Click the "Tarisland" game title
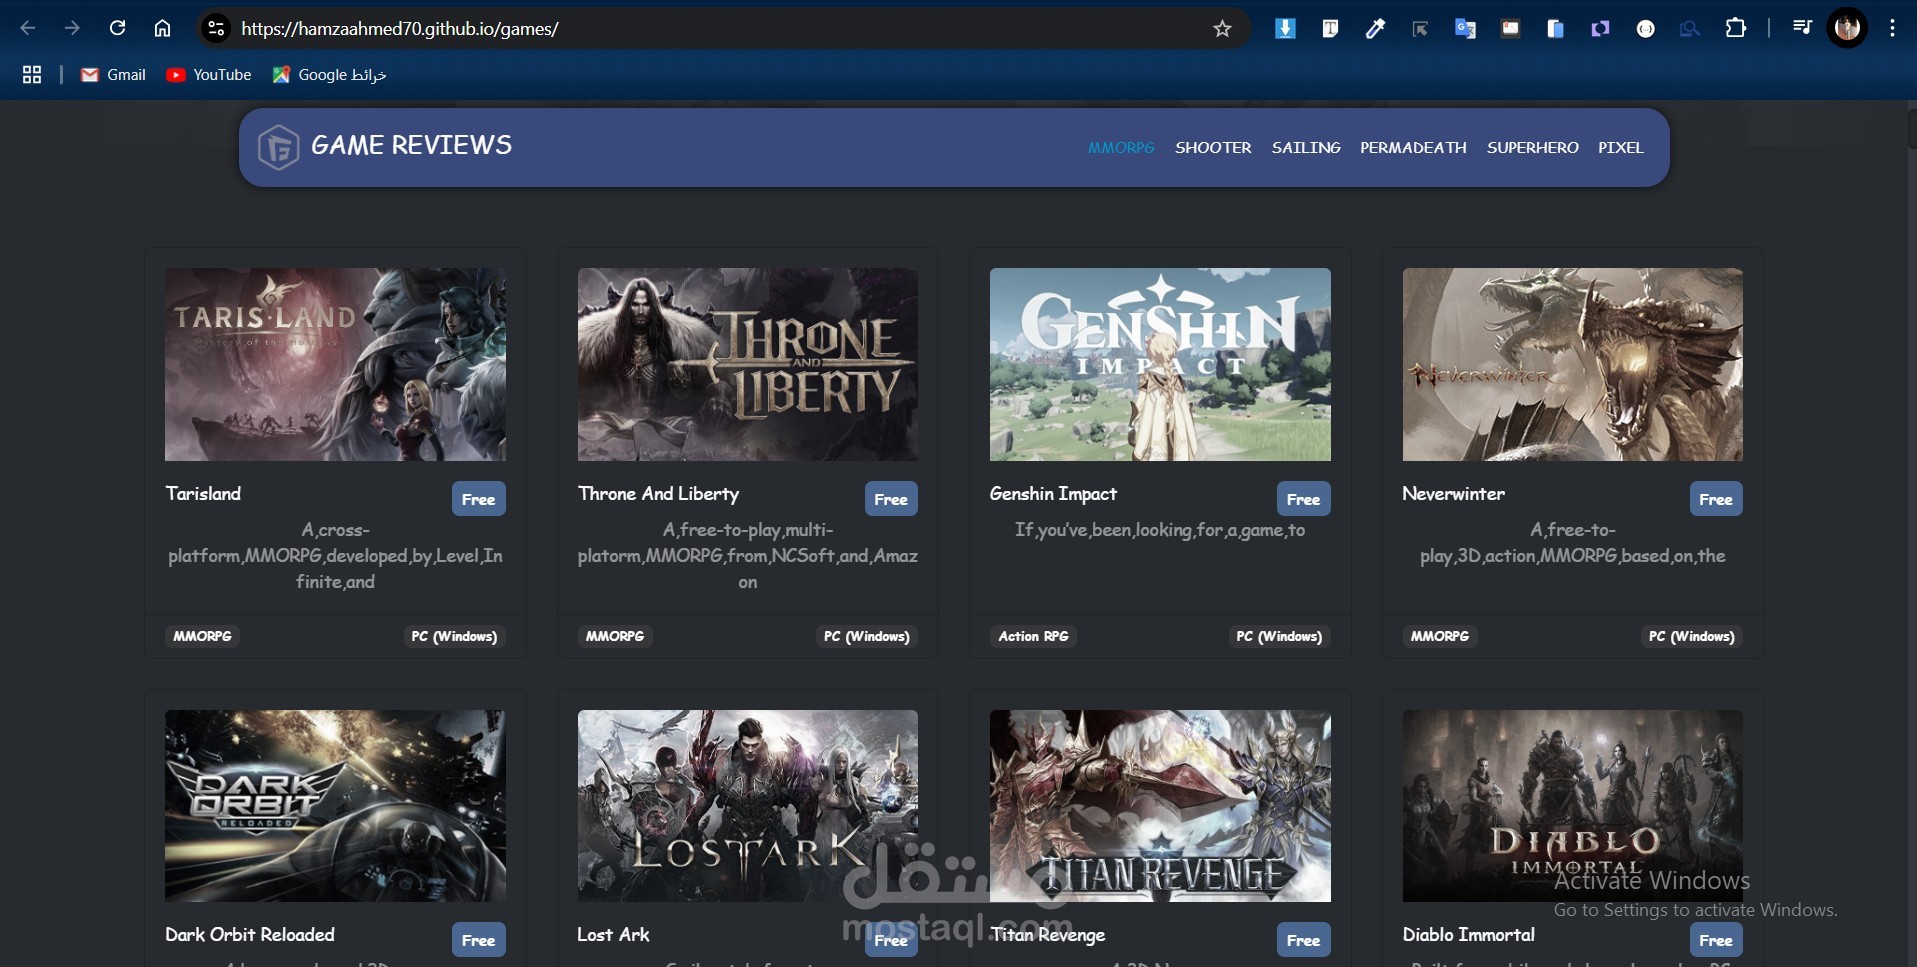Viewport: 1917px width, 967px height. click(203, 494)
